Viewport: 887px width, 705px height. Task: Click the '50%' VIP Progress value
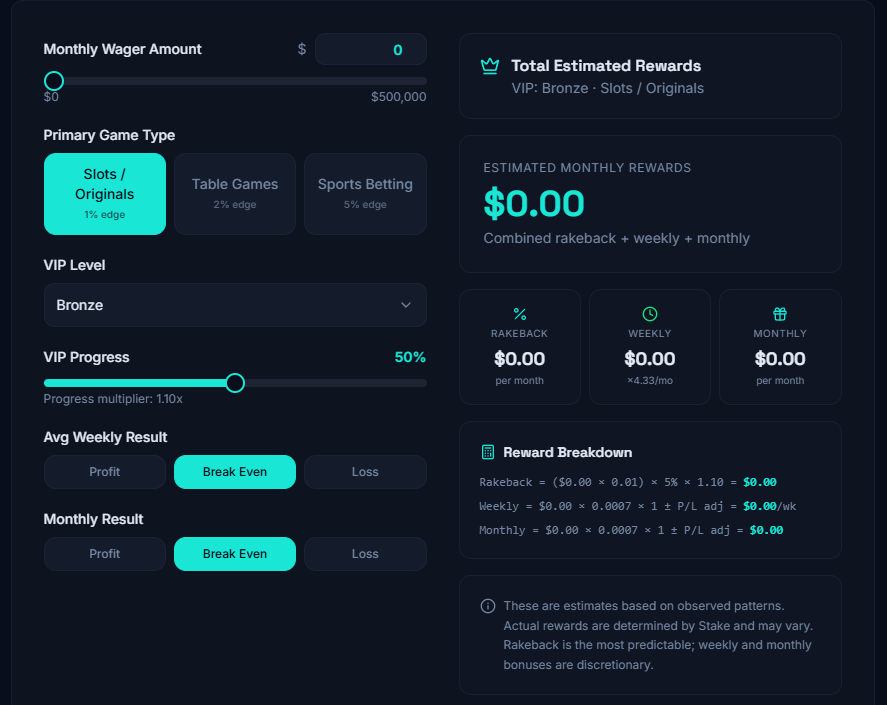click(410, 357)
